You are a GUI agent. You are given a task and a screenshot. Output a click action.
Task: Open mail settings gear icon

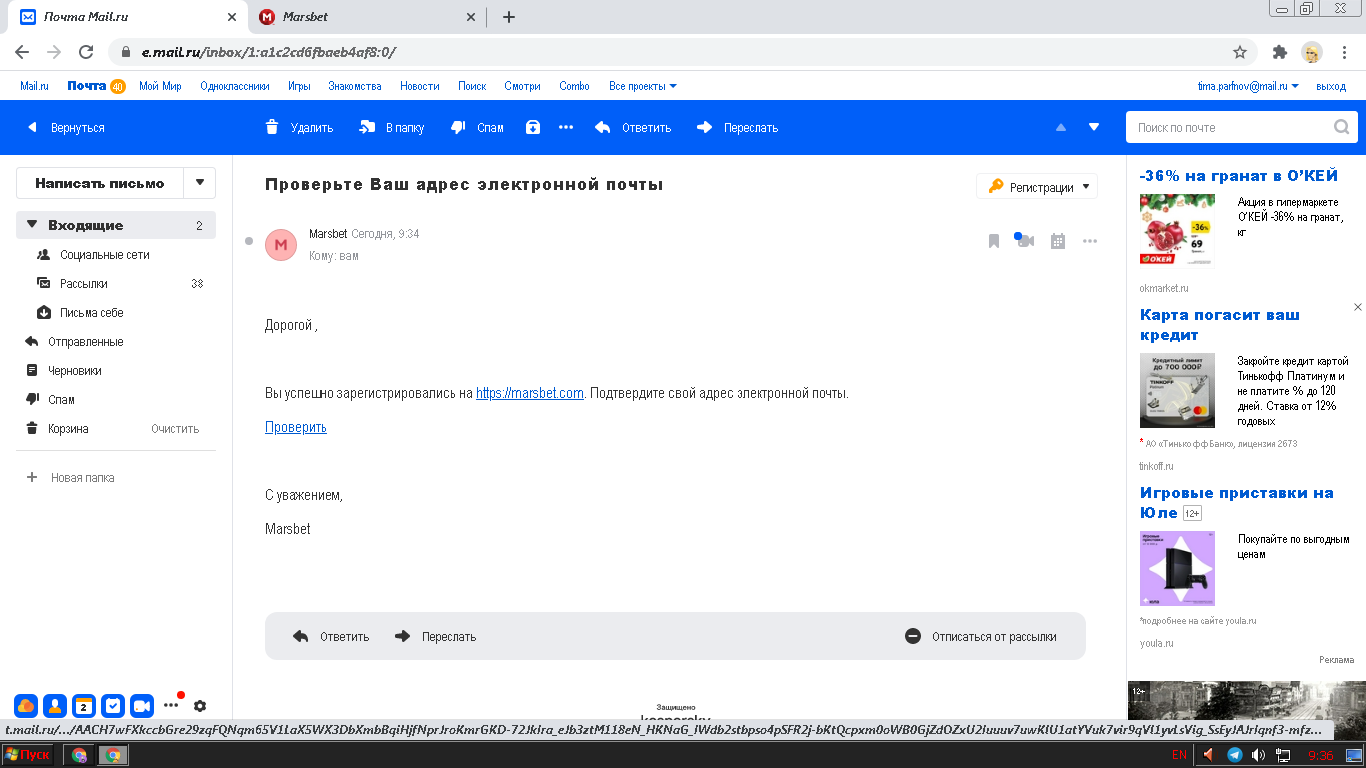point(200,705)
